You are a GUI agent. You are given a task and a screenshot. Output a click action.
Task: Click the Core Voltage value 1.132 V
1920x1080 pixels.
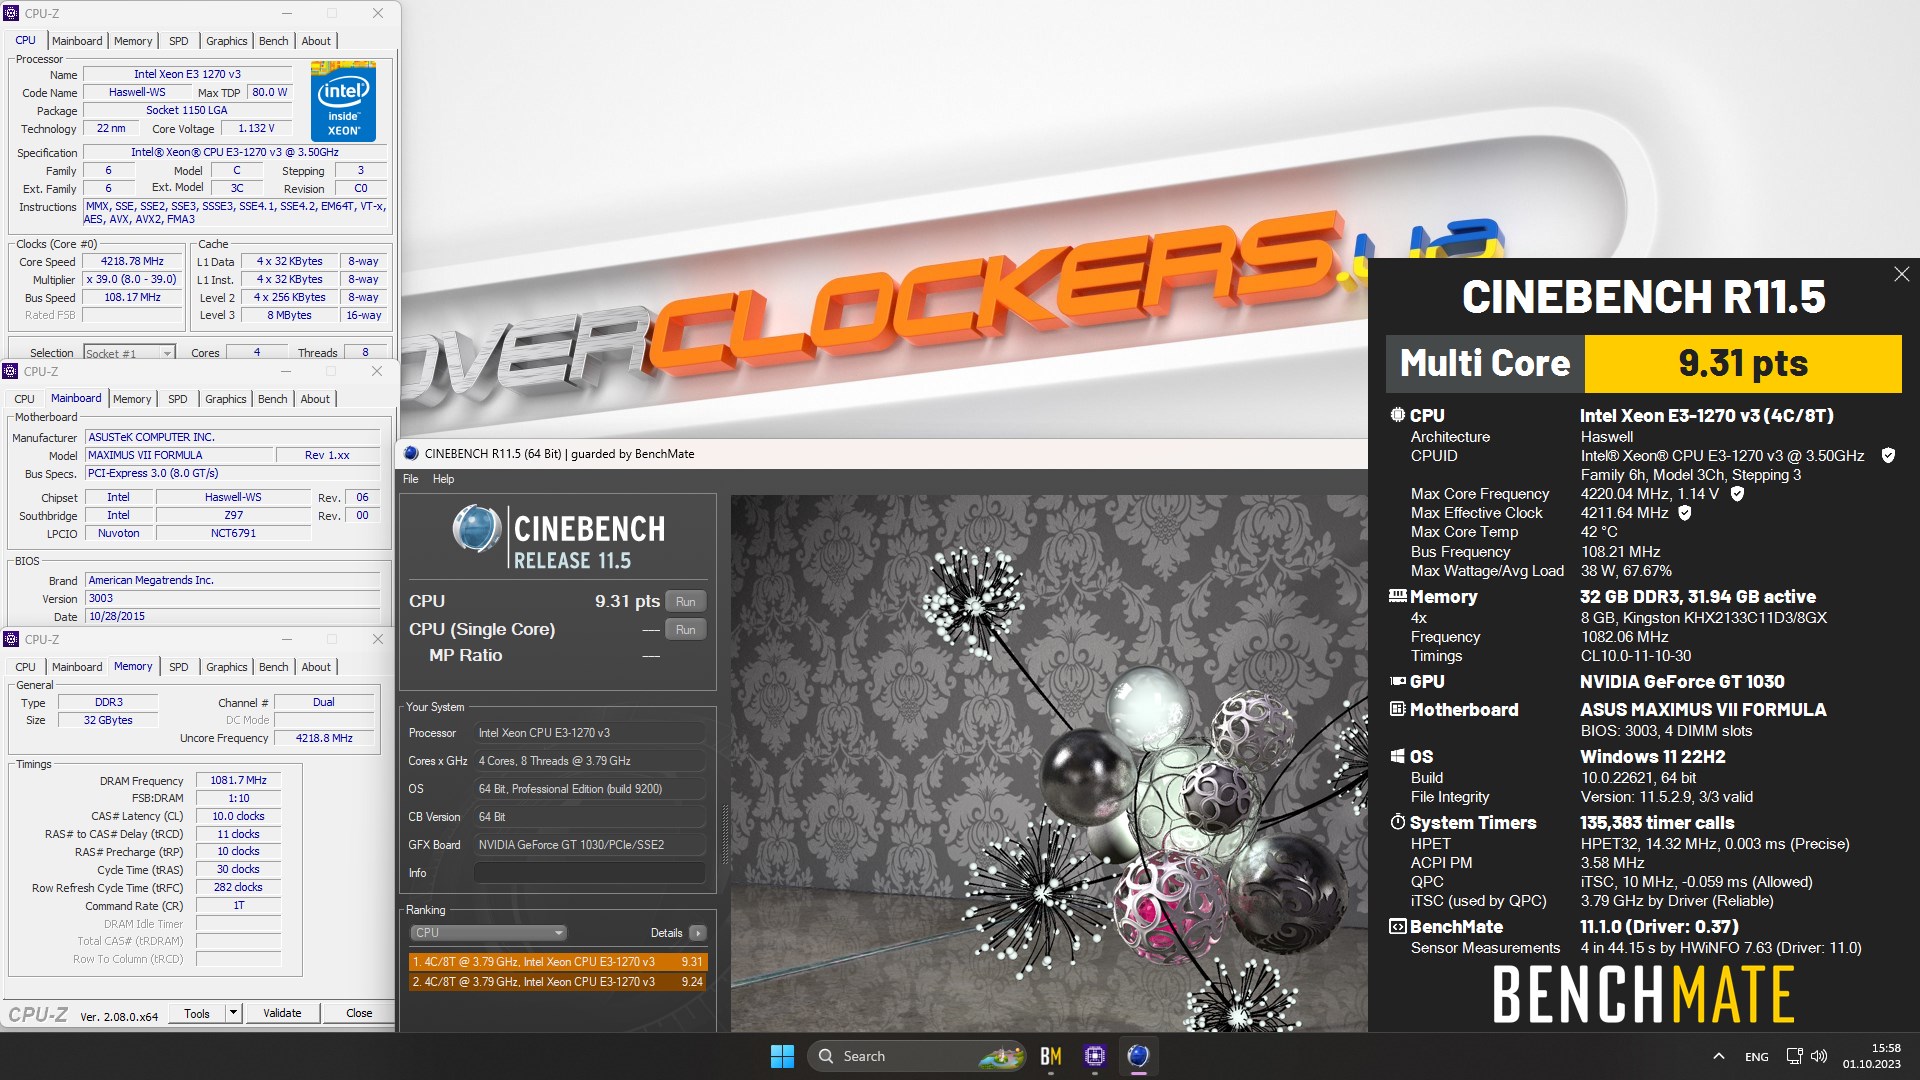[256, 128]
